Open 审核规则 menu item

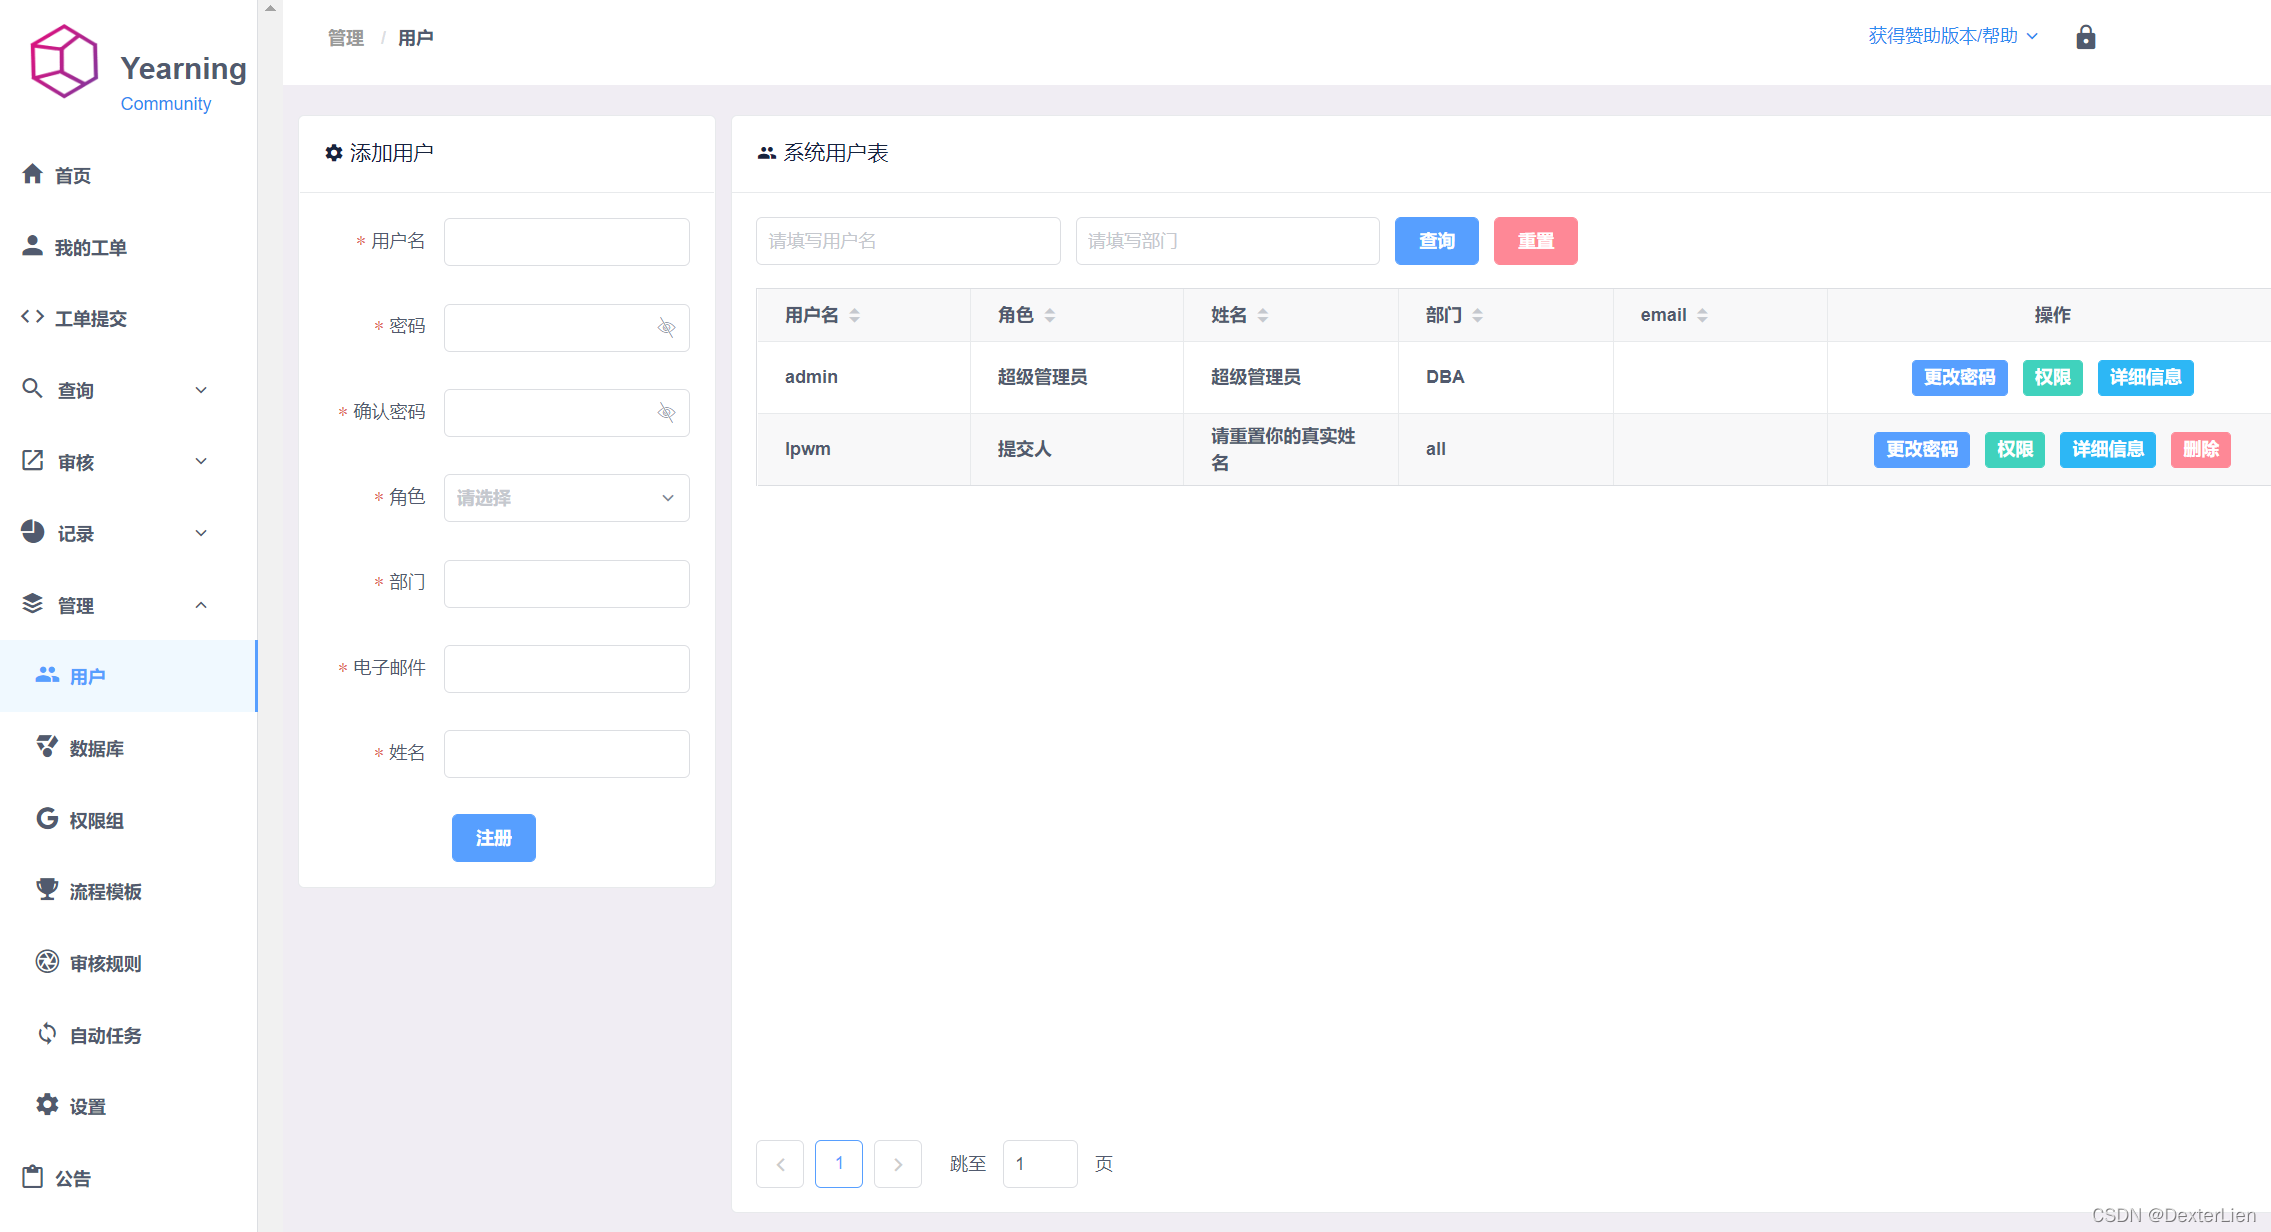105,963
